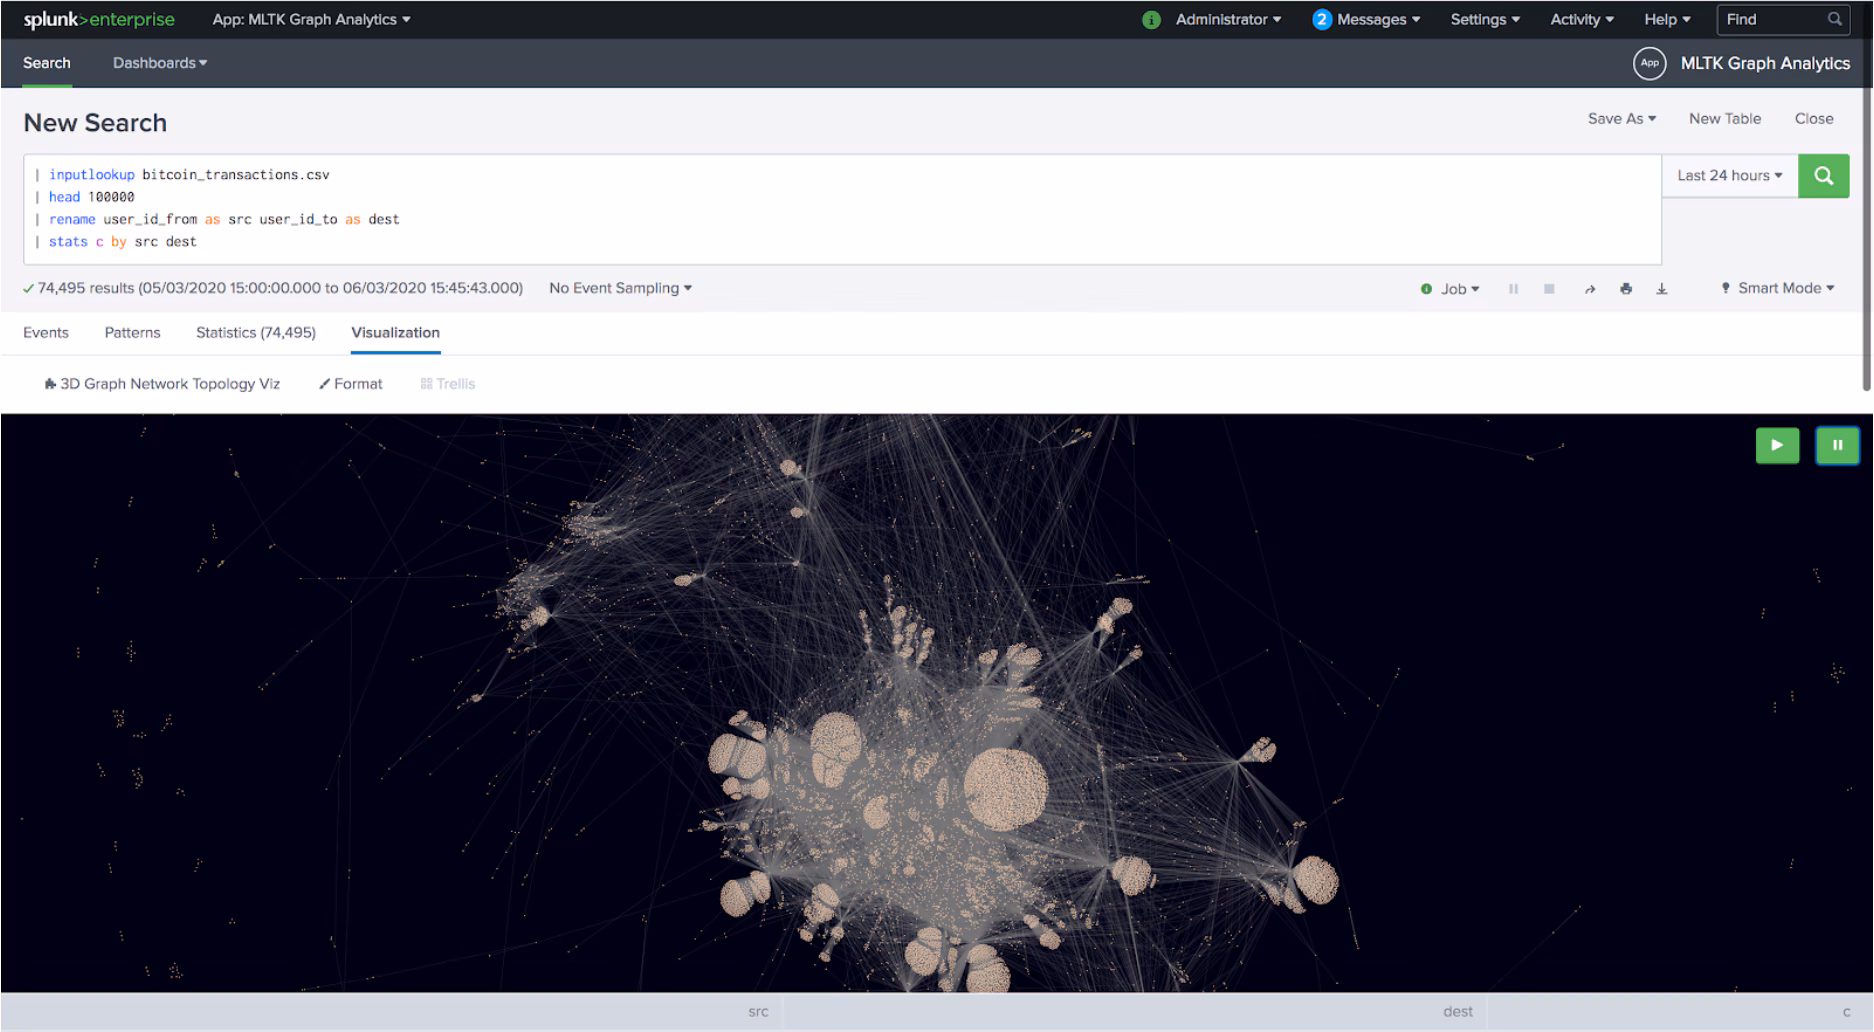Open the Smart Mode selector
Screen dimensions: 1874x1032
point(1778,288)
